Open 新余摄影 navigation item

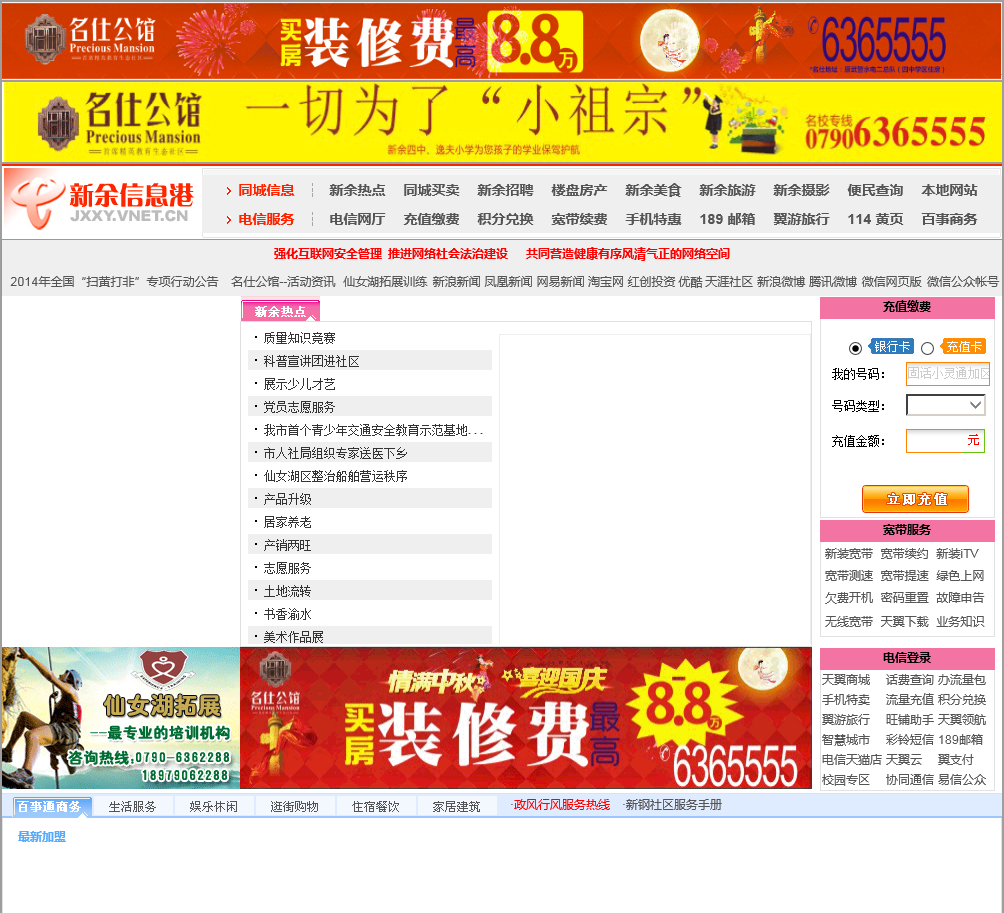pos(801,190)
